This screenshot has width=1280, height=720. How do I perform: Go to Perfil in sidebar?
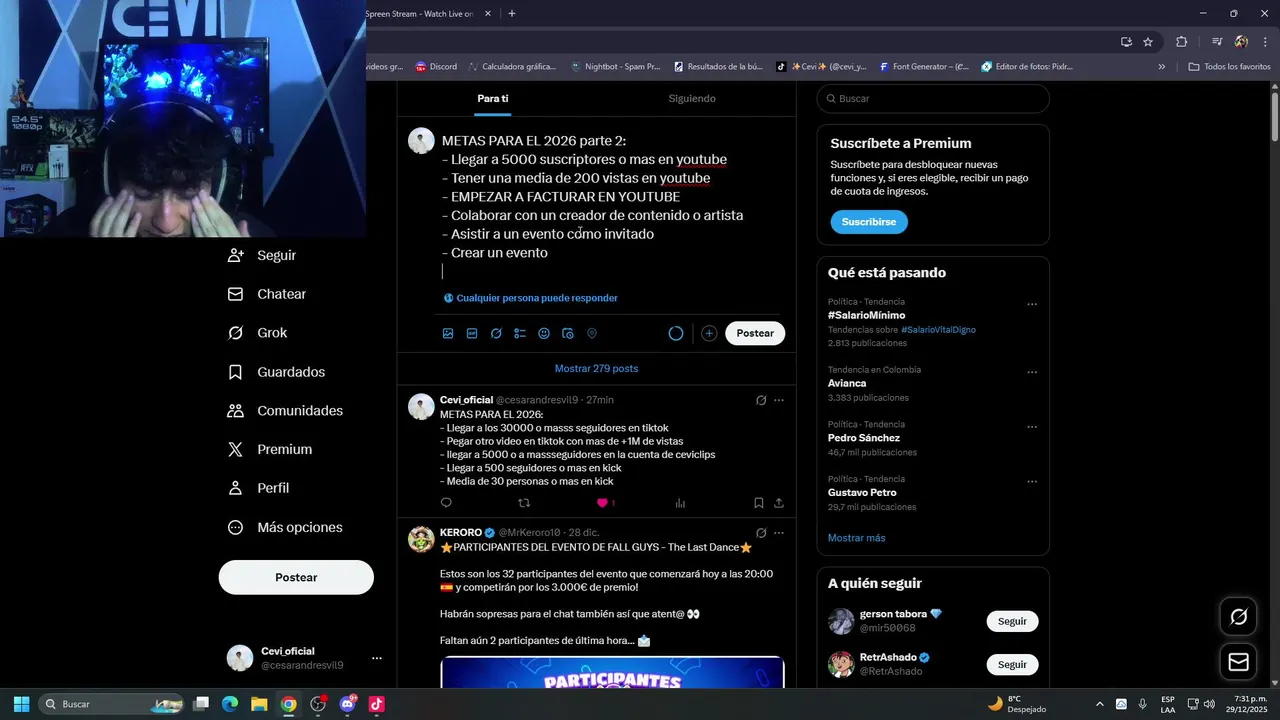(259, 488)
